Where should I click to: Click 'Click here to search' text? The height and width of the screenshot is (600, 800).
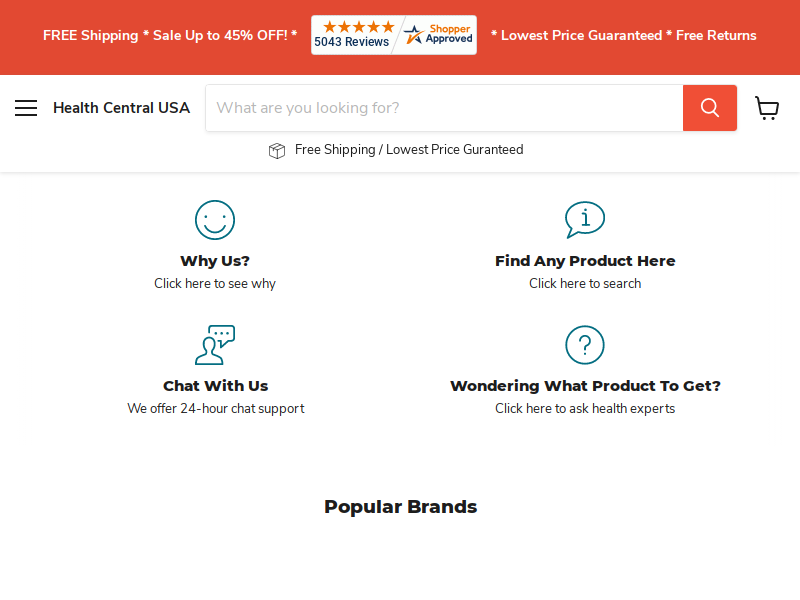pos(585,284)
